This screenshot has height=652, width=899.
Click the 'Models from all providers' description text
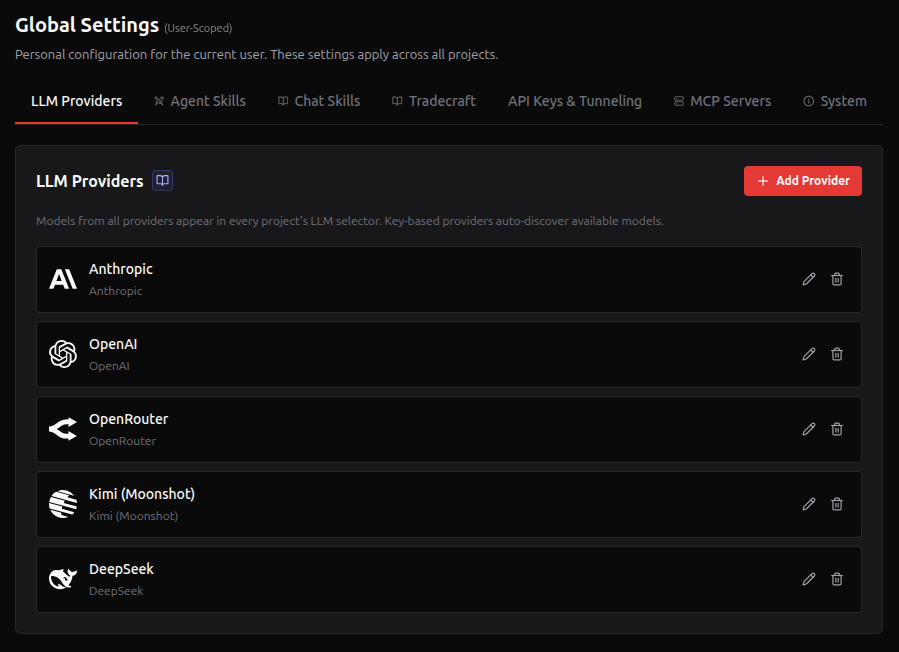coord(350,221)
